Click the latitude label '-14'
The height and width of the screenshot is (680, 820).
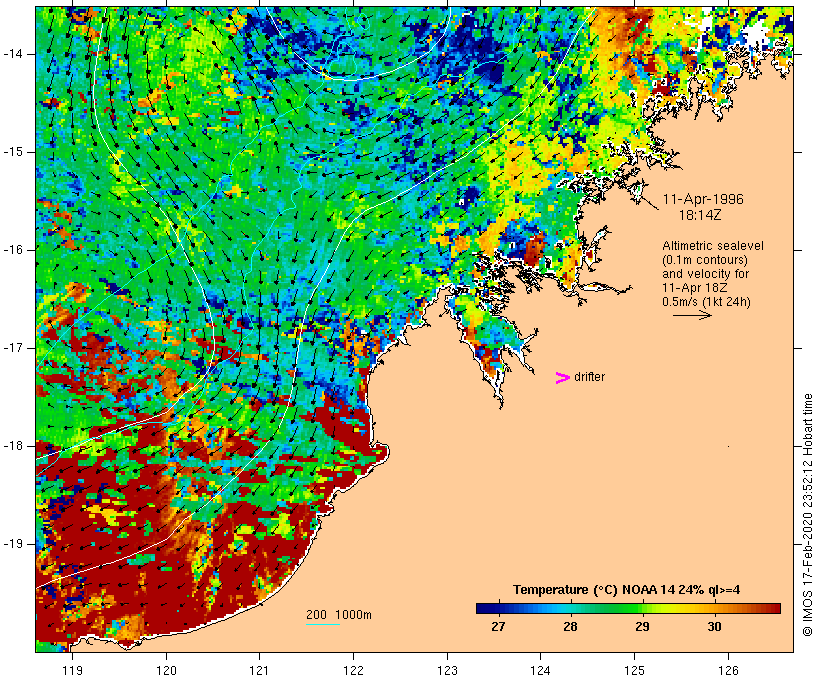tap(13, 54)
